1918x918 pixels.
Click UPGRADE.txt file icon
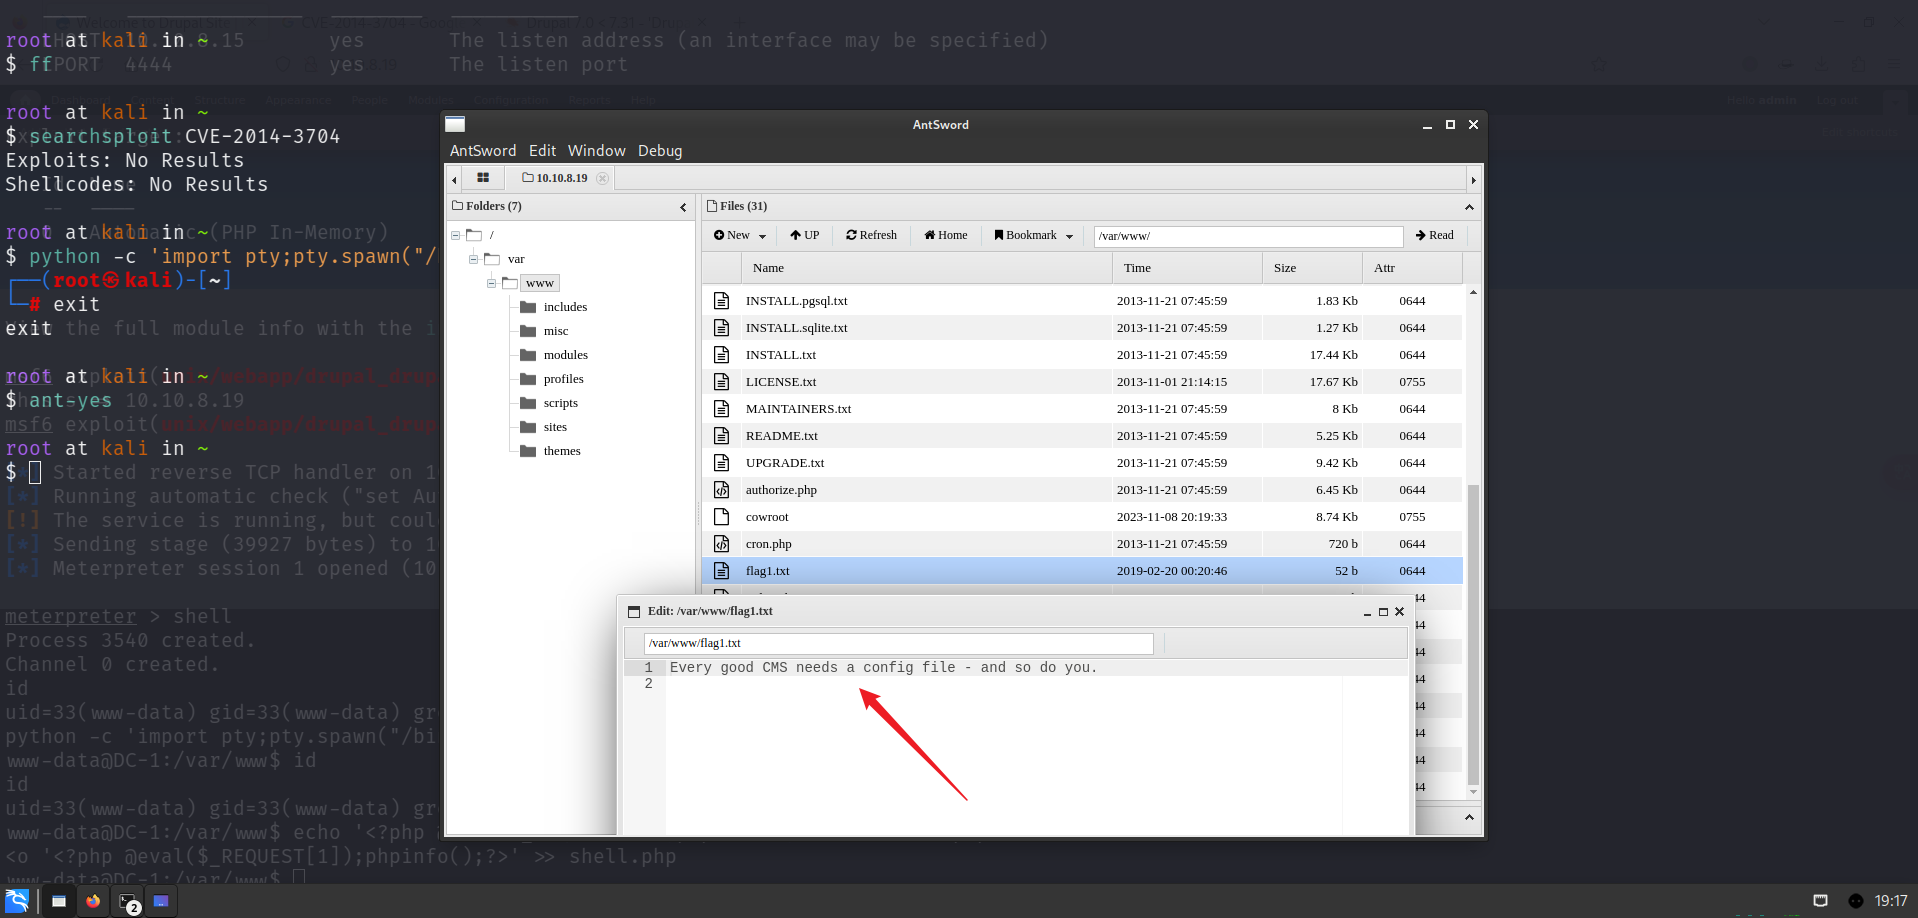[x=721, y=463]
